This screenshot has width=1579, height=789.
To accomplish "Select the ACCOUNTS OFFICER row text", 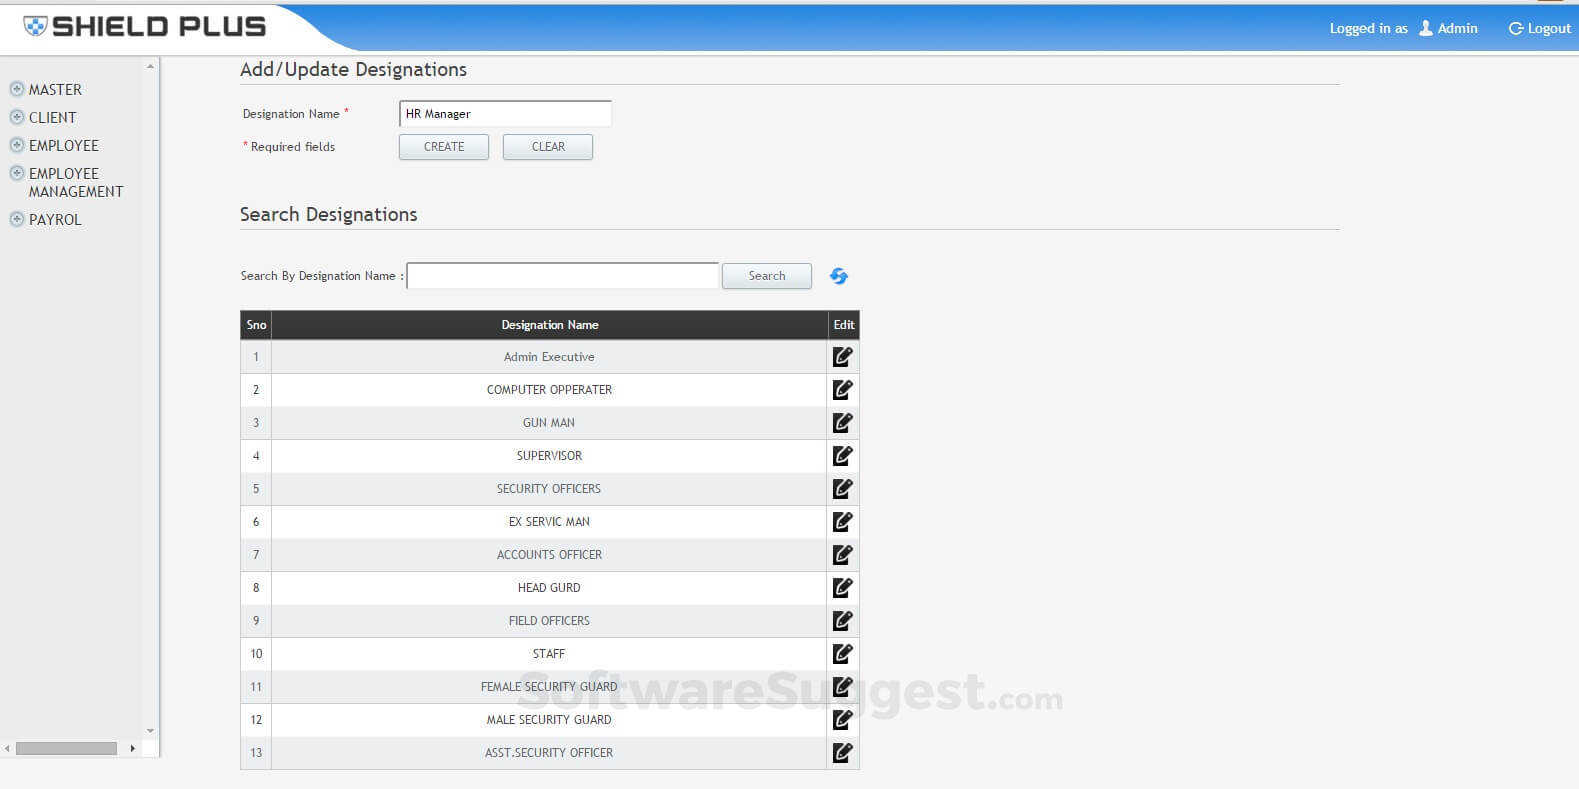I will (549, 555).
